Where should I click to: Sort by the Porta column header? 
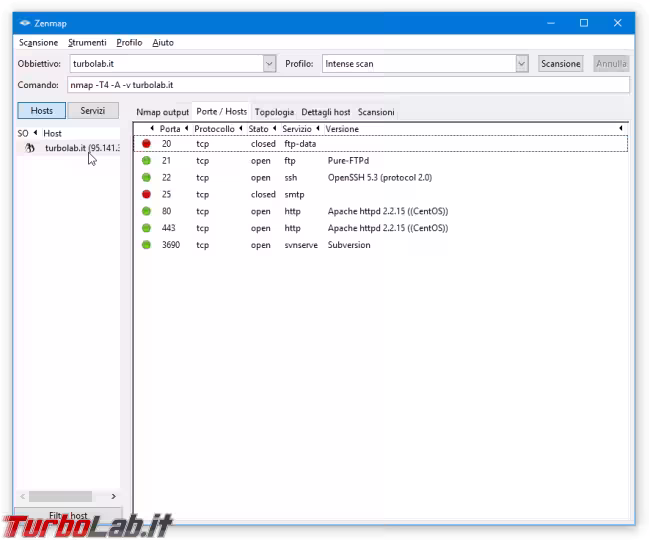(170, 129)
